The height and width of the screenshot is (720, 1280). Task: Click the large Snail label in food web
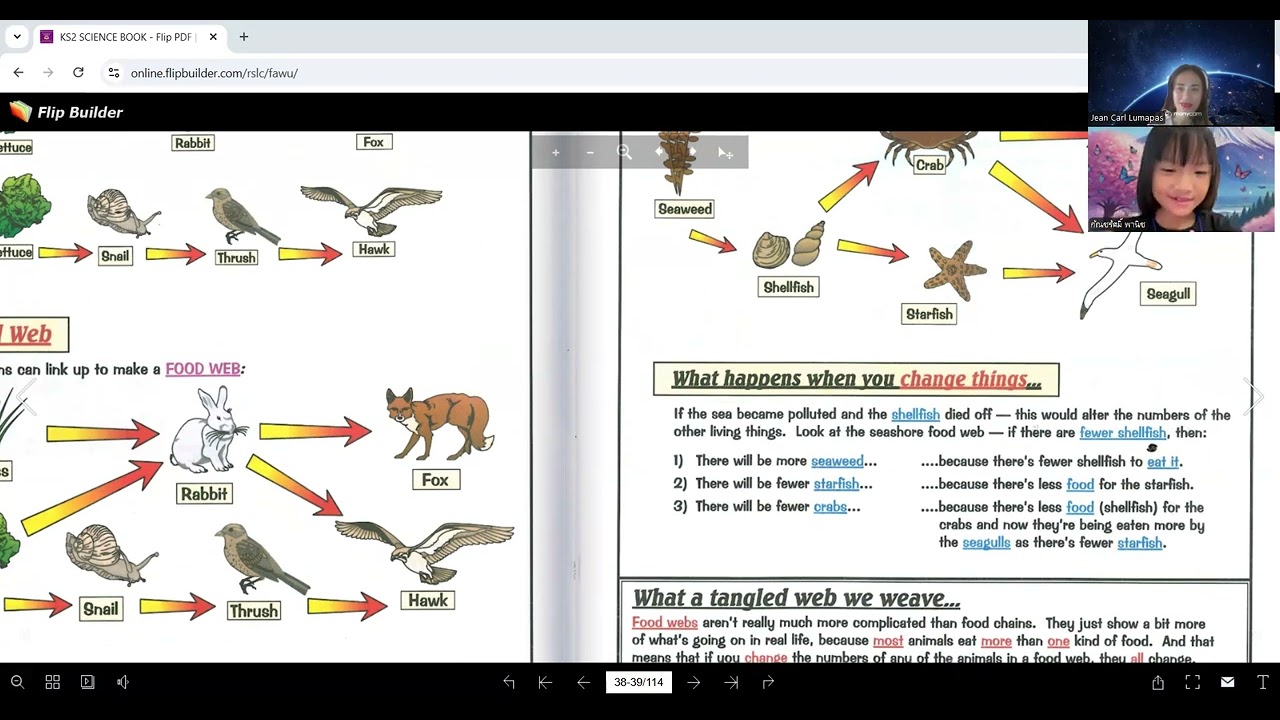100,609
